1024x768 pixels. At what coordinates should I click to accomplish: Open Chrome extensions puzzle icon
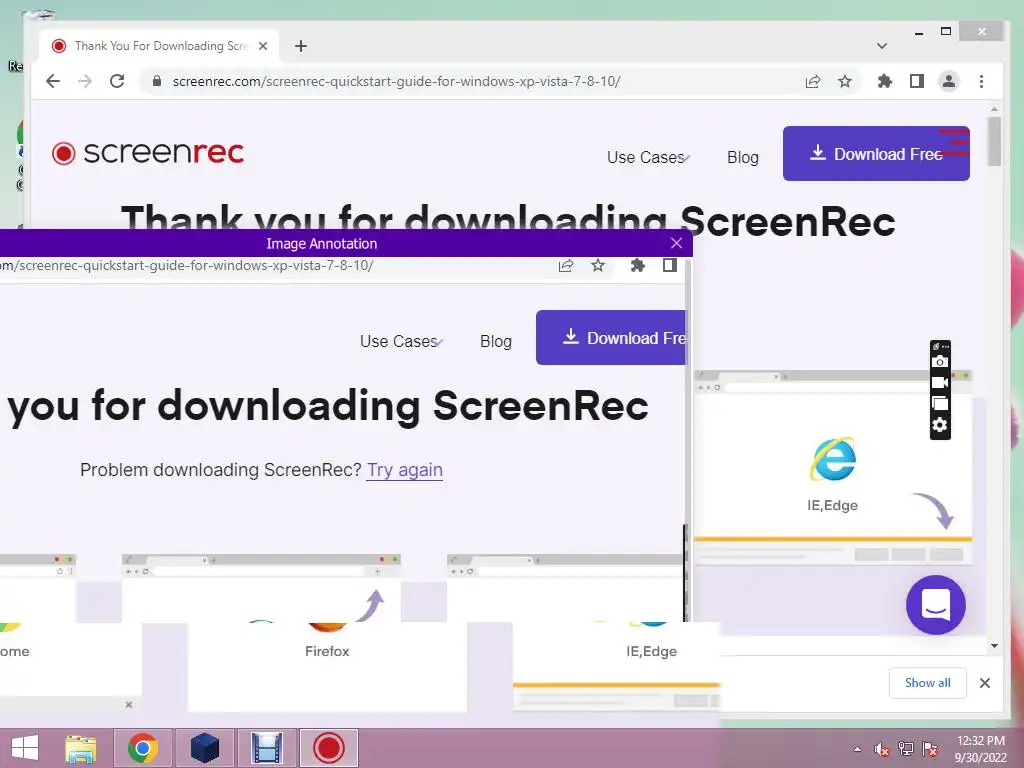point(885,81)
